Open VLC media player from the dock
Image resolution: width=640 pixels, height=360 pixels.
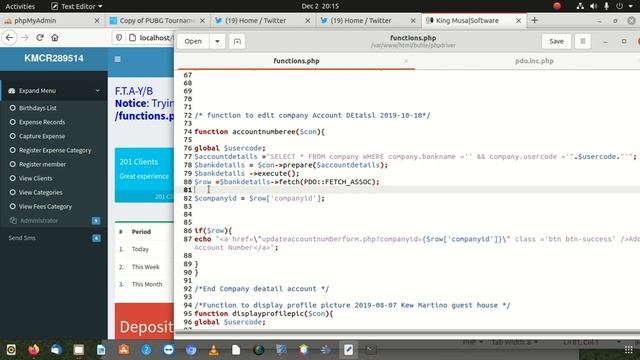[x=213, y=350]
